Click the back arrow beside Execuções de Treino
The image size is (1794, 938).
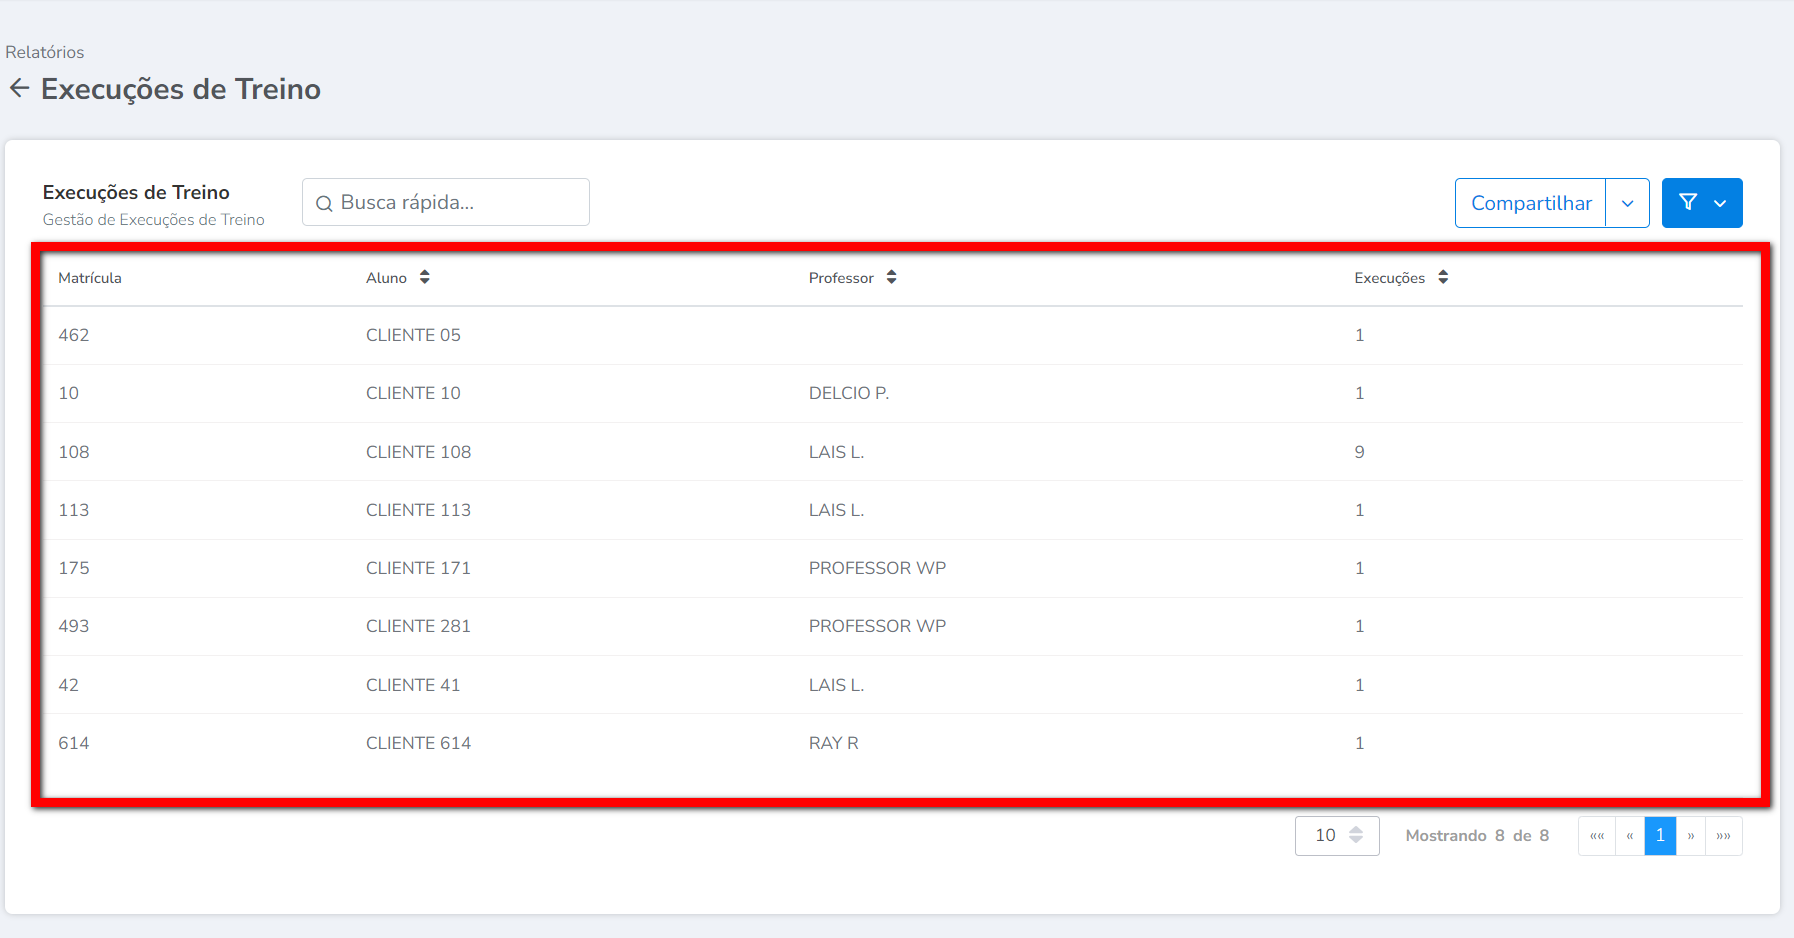click(x=19, y=89)
